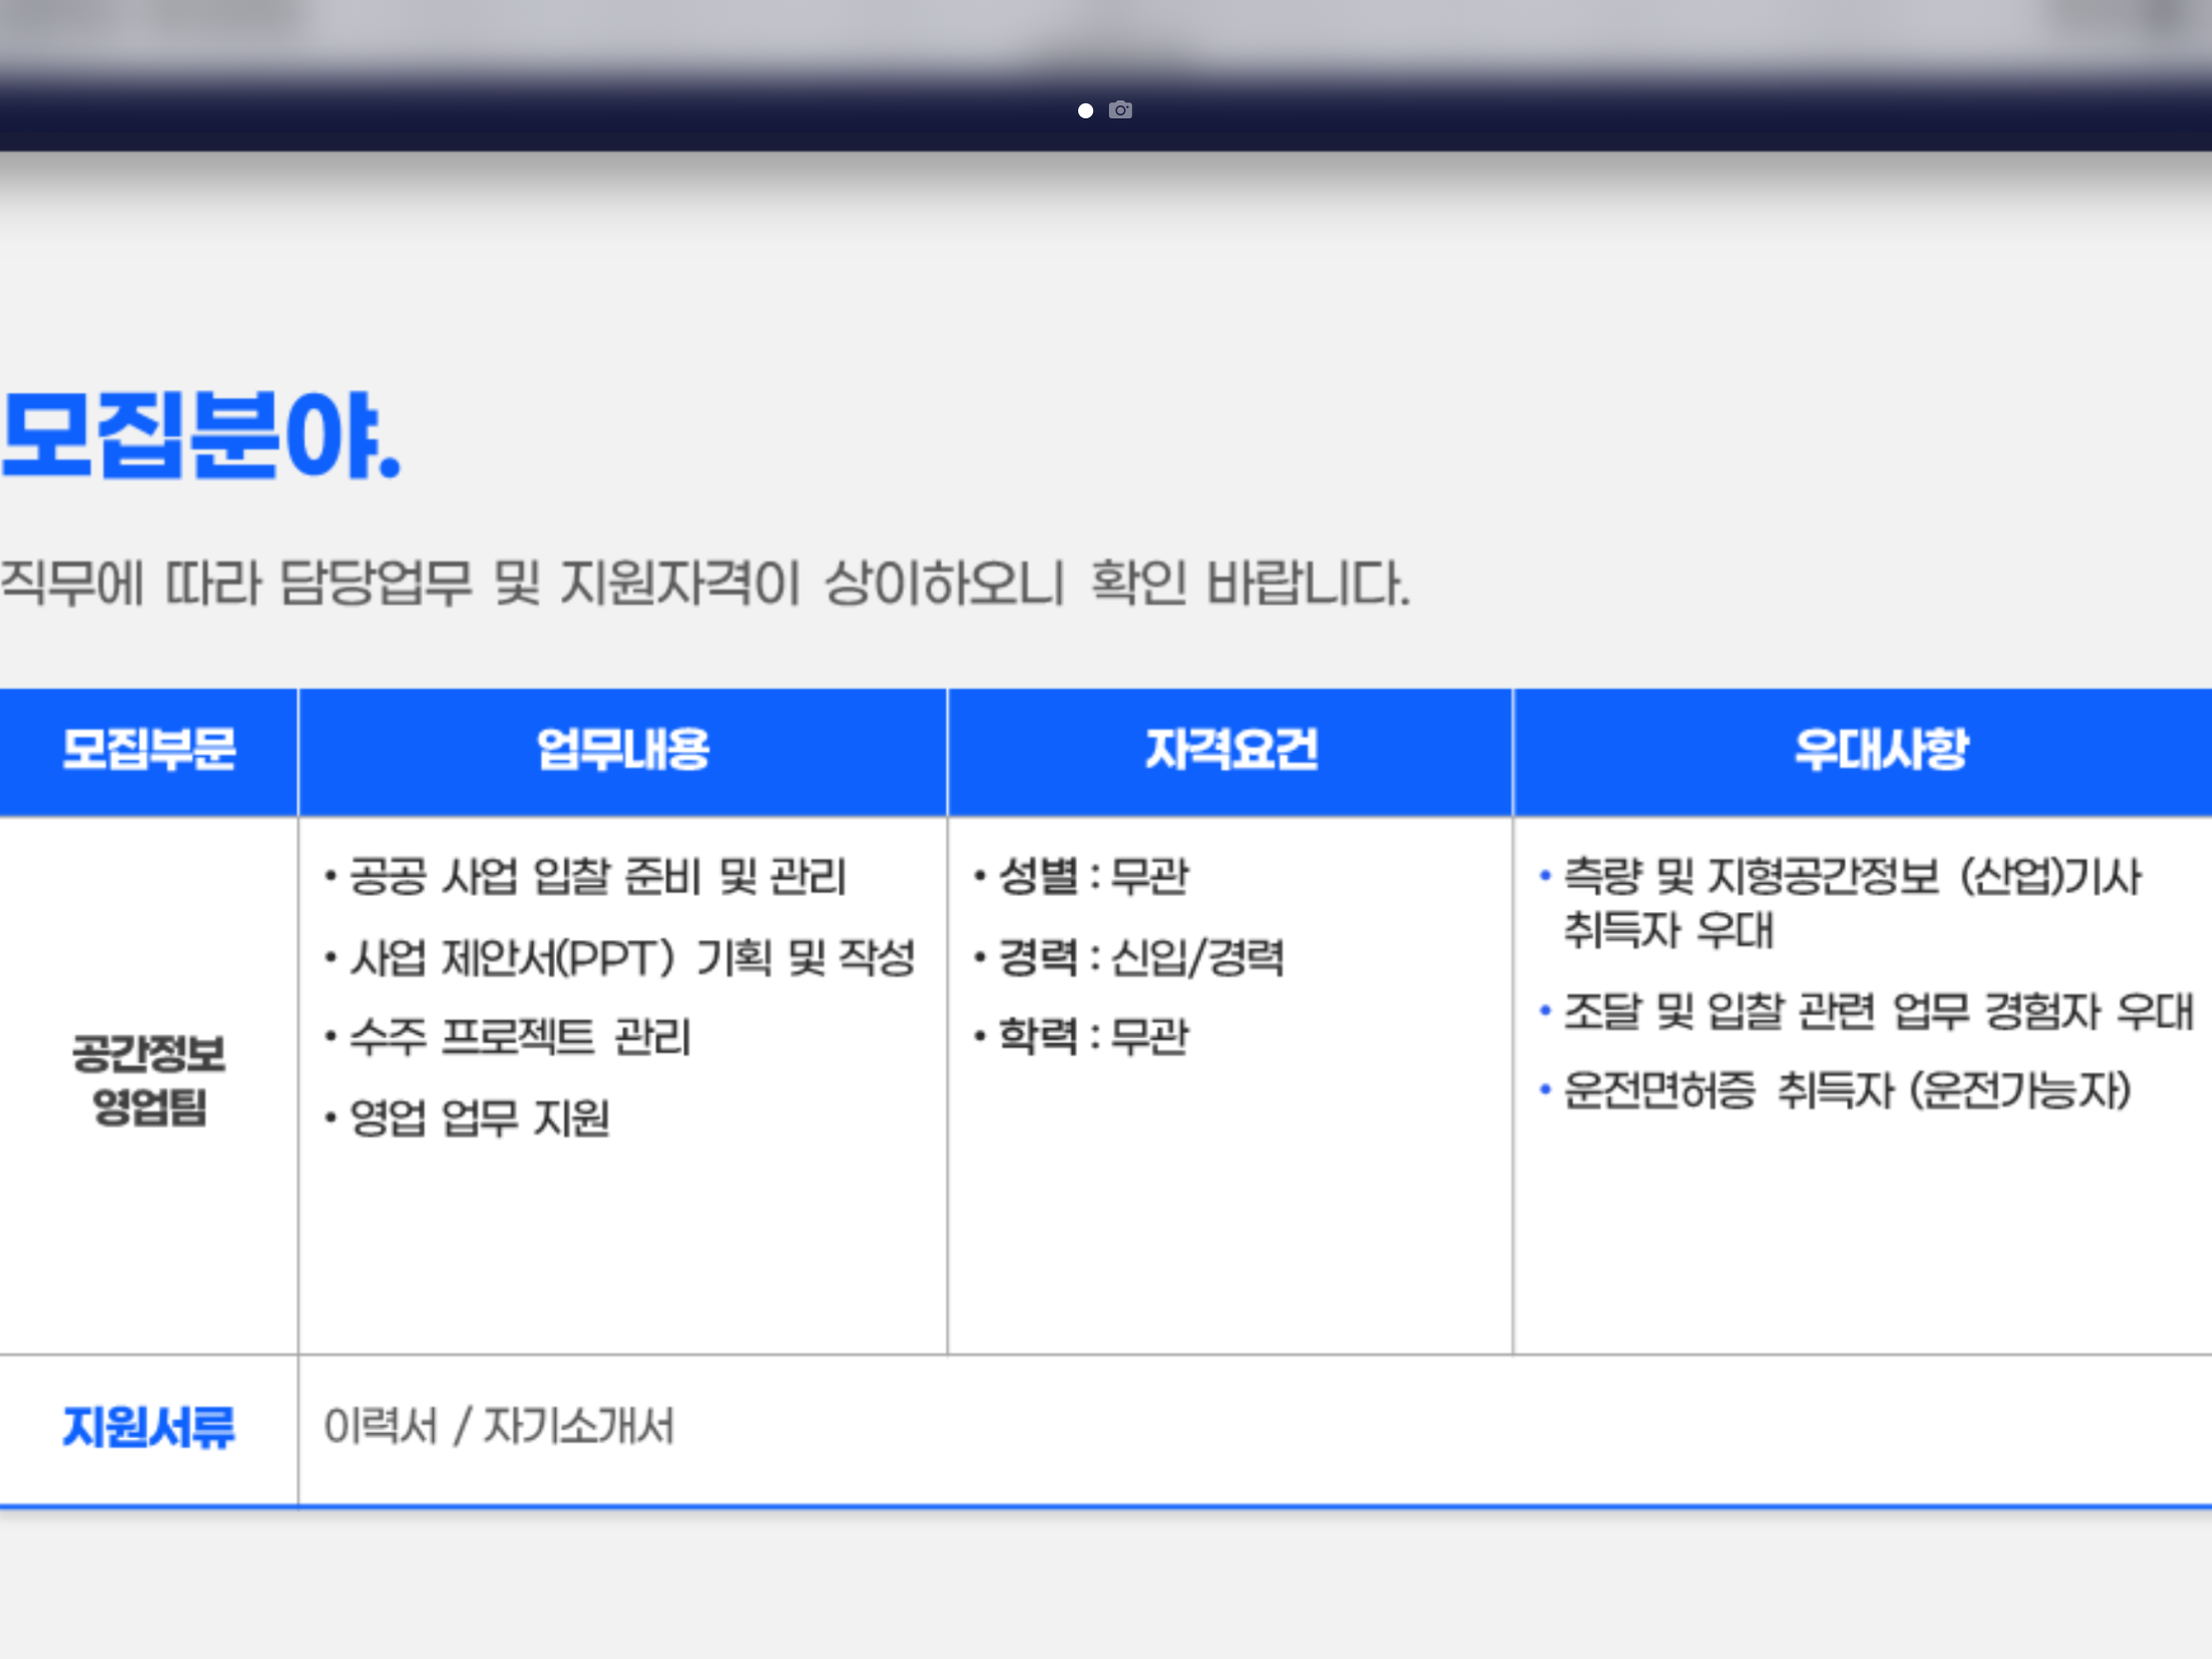2212x1659 pixels.
Task: Click the 영업 업무 지원 line
Action: [x=479, y=1117]
